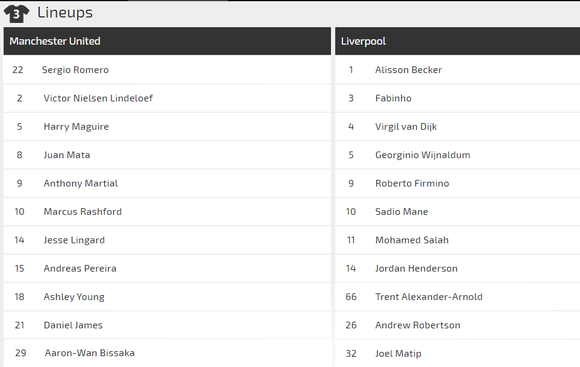Open Trent Alexander-Arnold player link
580x367 pixels.
[x=429, y=297]
